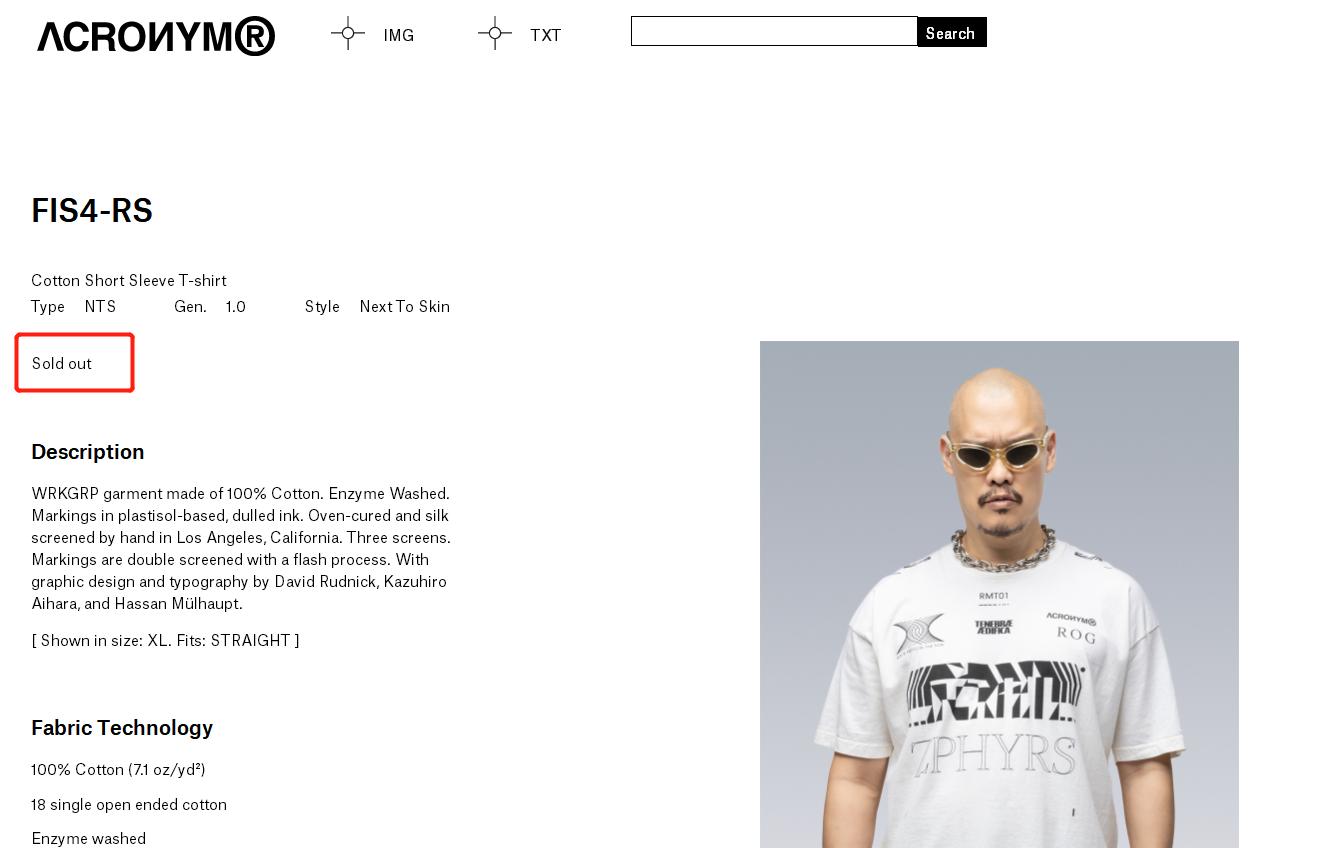Click the Description section heading
This screenshot has width=1328, height=848.
click(88, 452)
